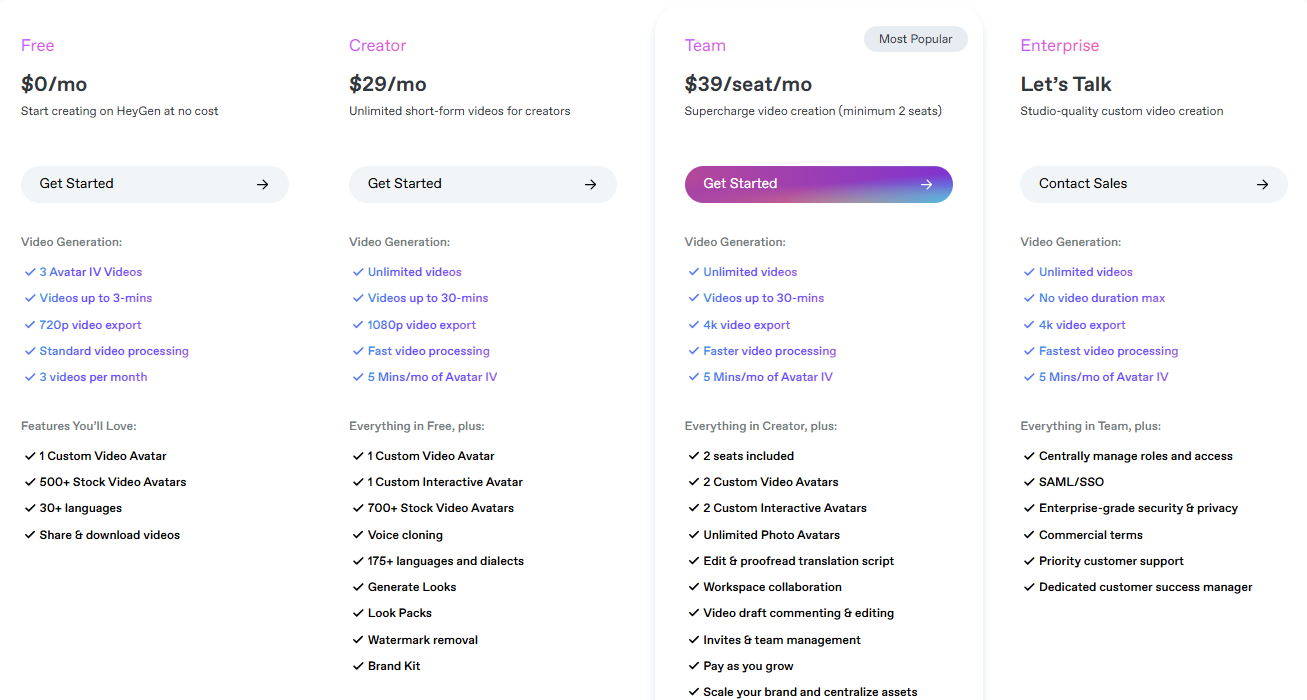Viewport: 1307px width, 700px height.
Task: Click the checkmark beside 4k video export under Enterprise
Action: pos(1028,324)
